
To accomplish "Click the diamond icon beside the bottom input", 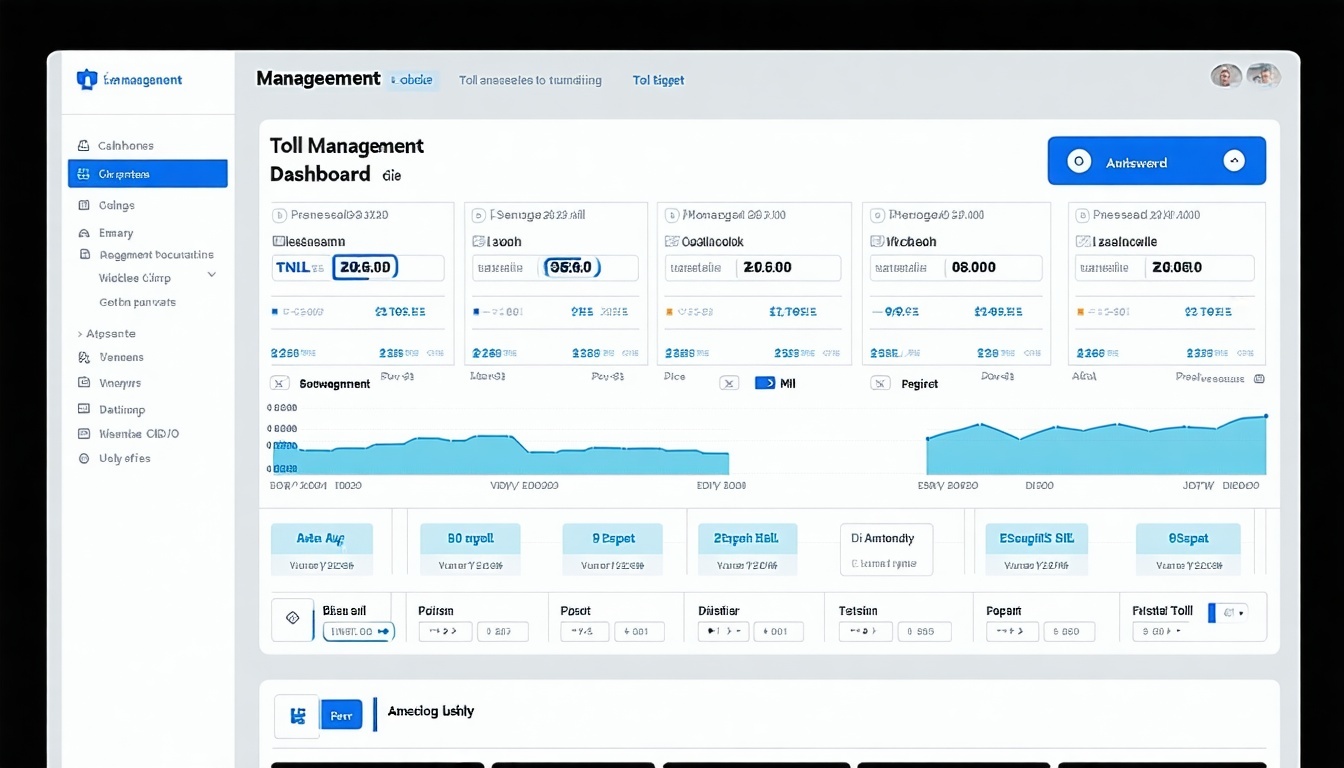I will point(292,619).
